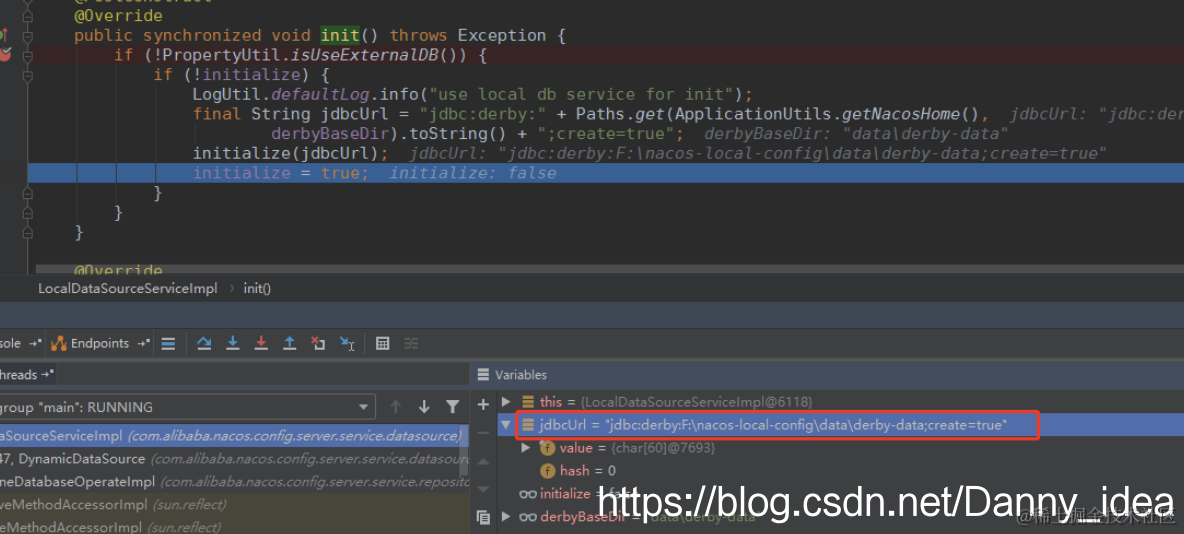
Task: Click the @Override annotation fold marker
Action: (x=28, y=16)
